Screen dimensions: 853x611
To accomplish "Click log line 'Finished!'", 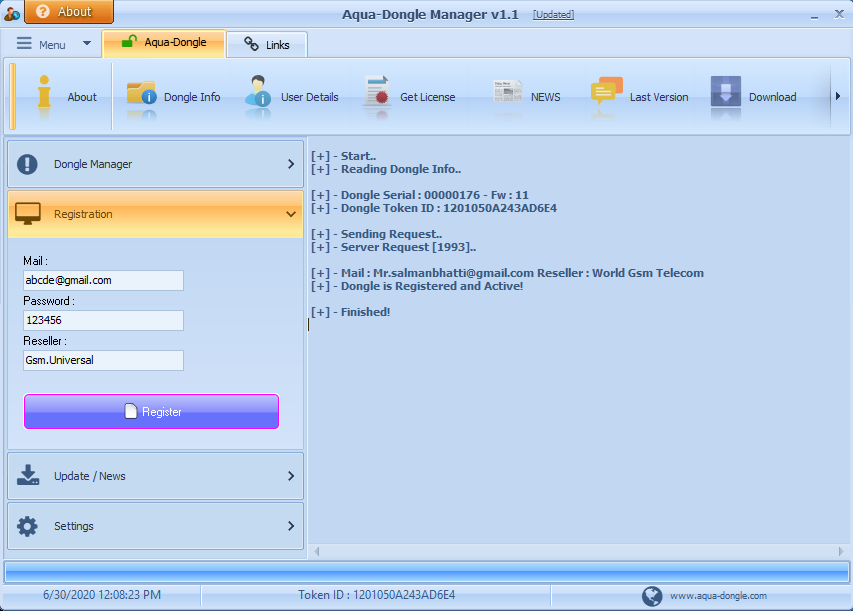I will (350, 312).
